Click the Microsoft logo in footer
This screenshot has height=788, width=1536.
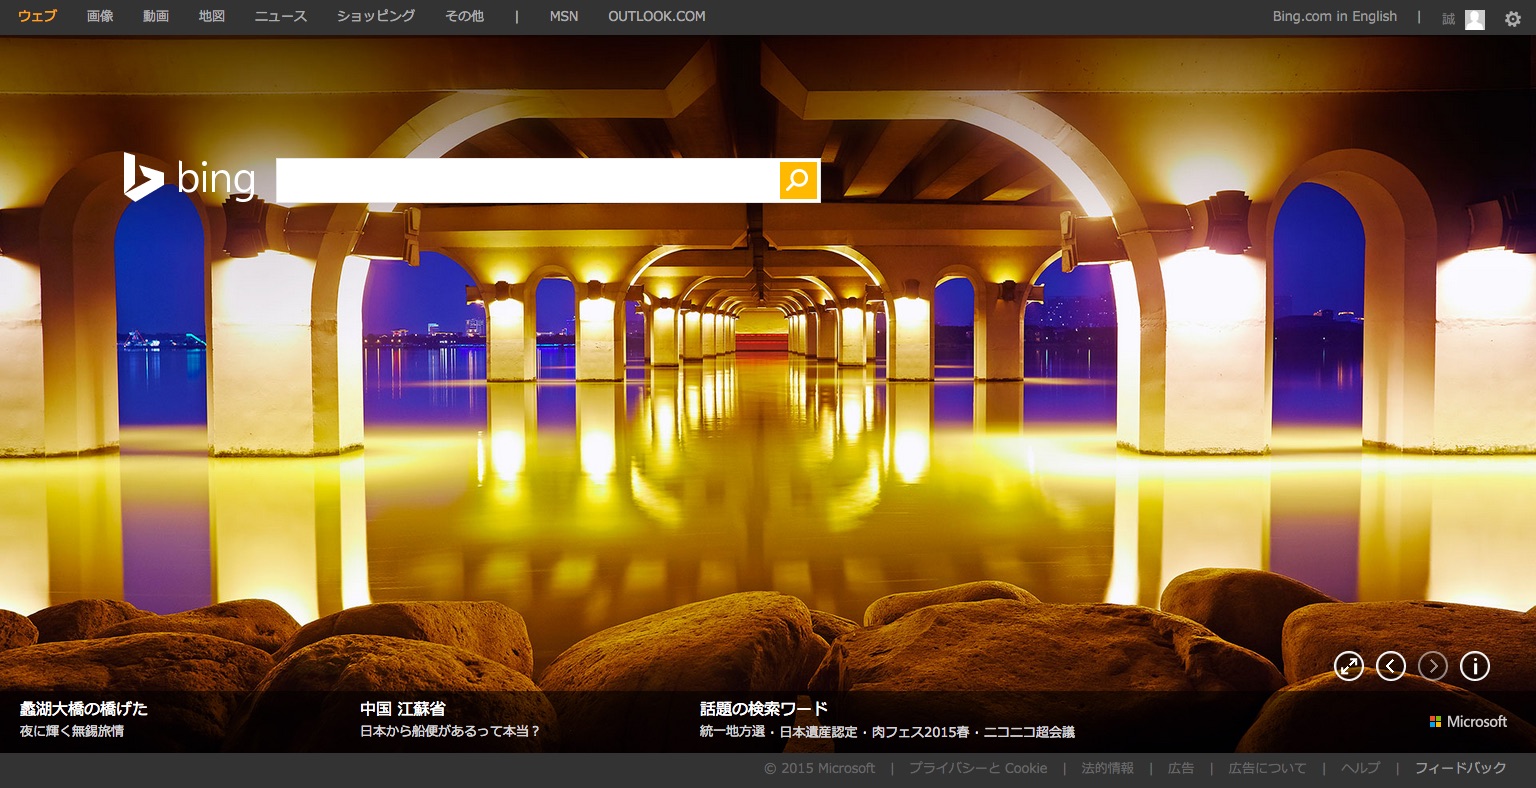click(1468, 721)
